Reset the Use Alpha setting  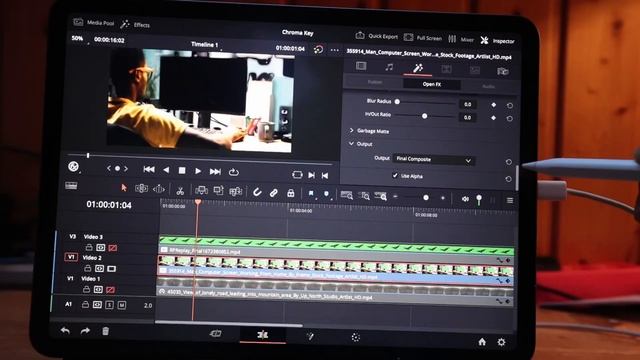pos(508,179)
